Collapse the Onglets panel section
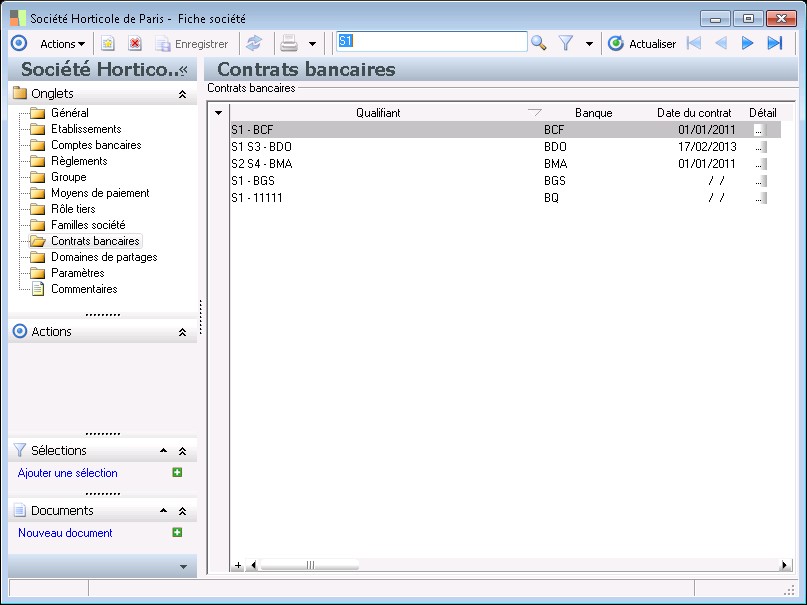The image size is (807, 605). [x=182, y=94]
